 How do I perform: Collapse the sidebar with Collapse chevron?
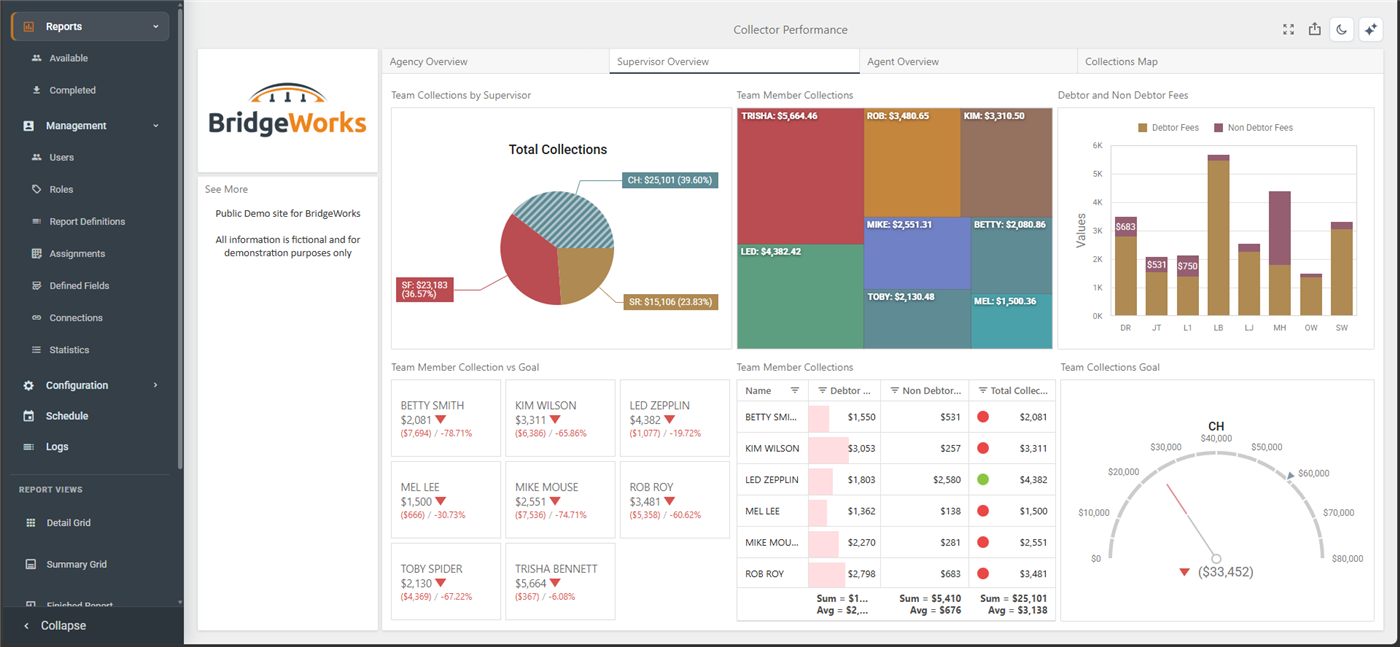27,626
